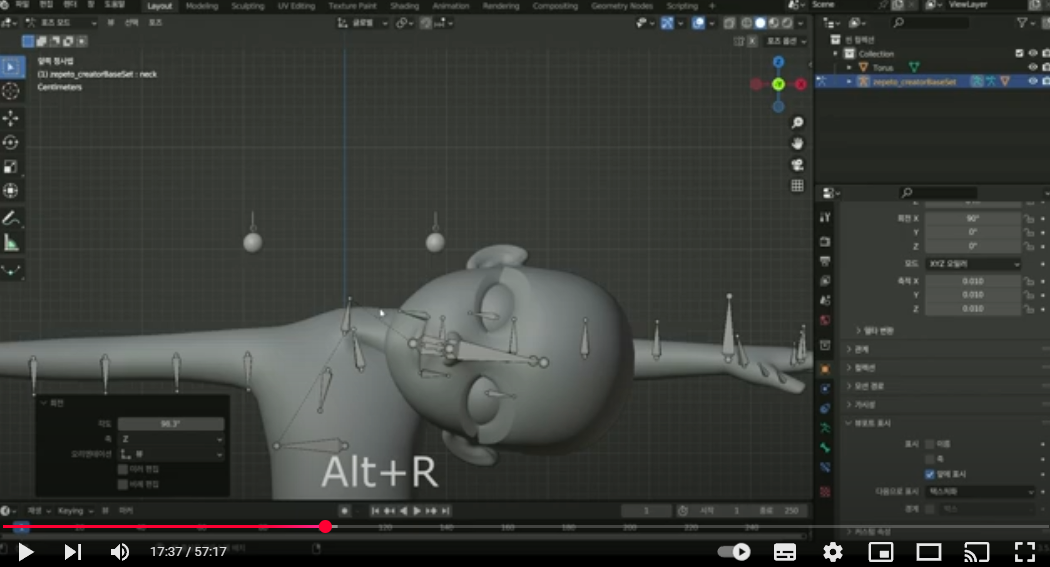Select the Rotate tool
1050x567 pixels.
11,143
